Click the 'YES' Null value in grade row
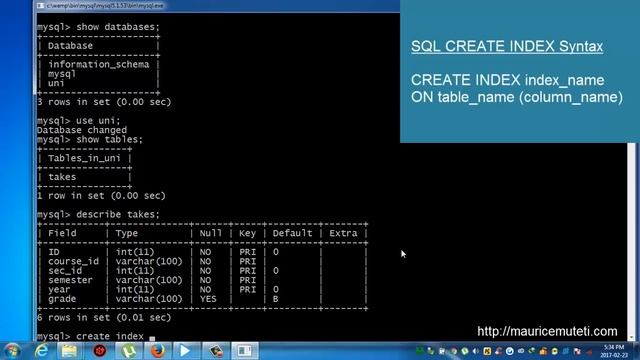Viewport: 640px width, 360px height. click(x=208, y=299)
